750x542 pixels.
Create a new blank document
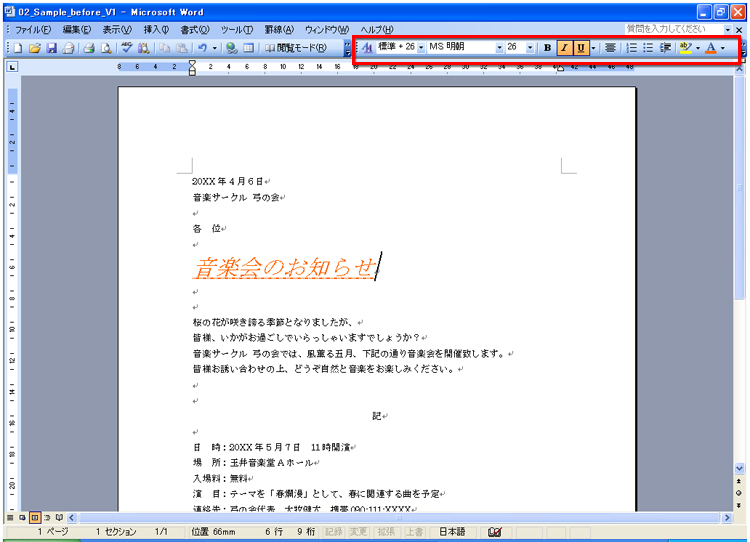click(x=18, y=48)
